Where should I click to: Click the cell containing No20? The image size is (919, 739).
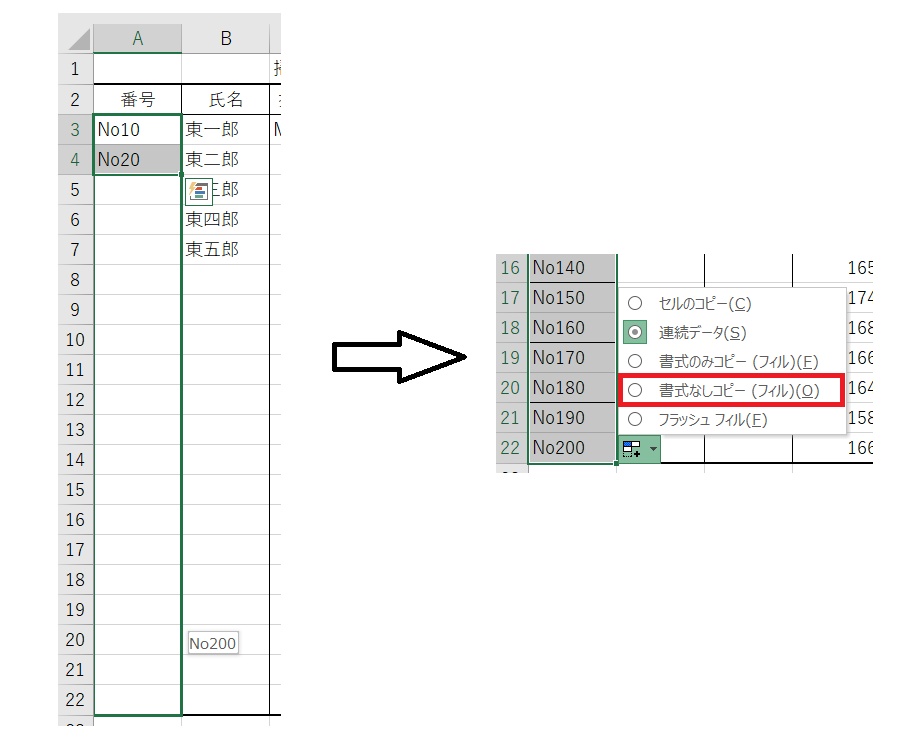click(137, 160)
